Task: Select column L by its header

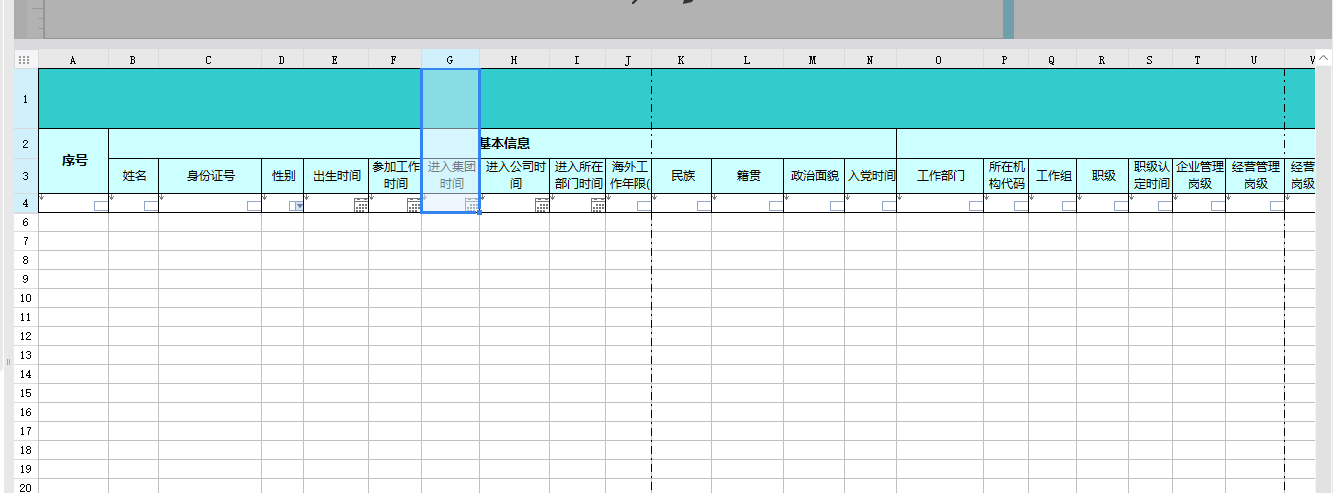Action: tap(747, 60)
